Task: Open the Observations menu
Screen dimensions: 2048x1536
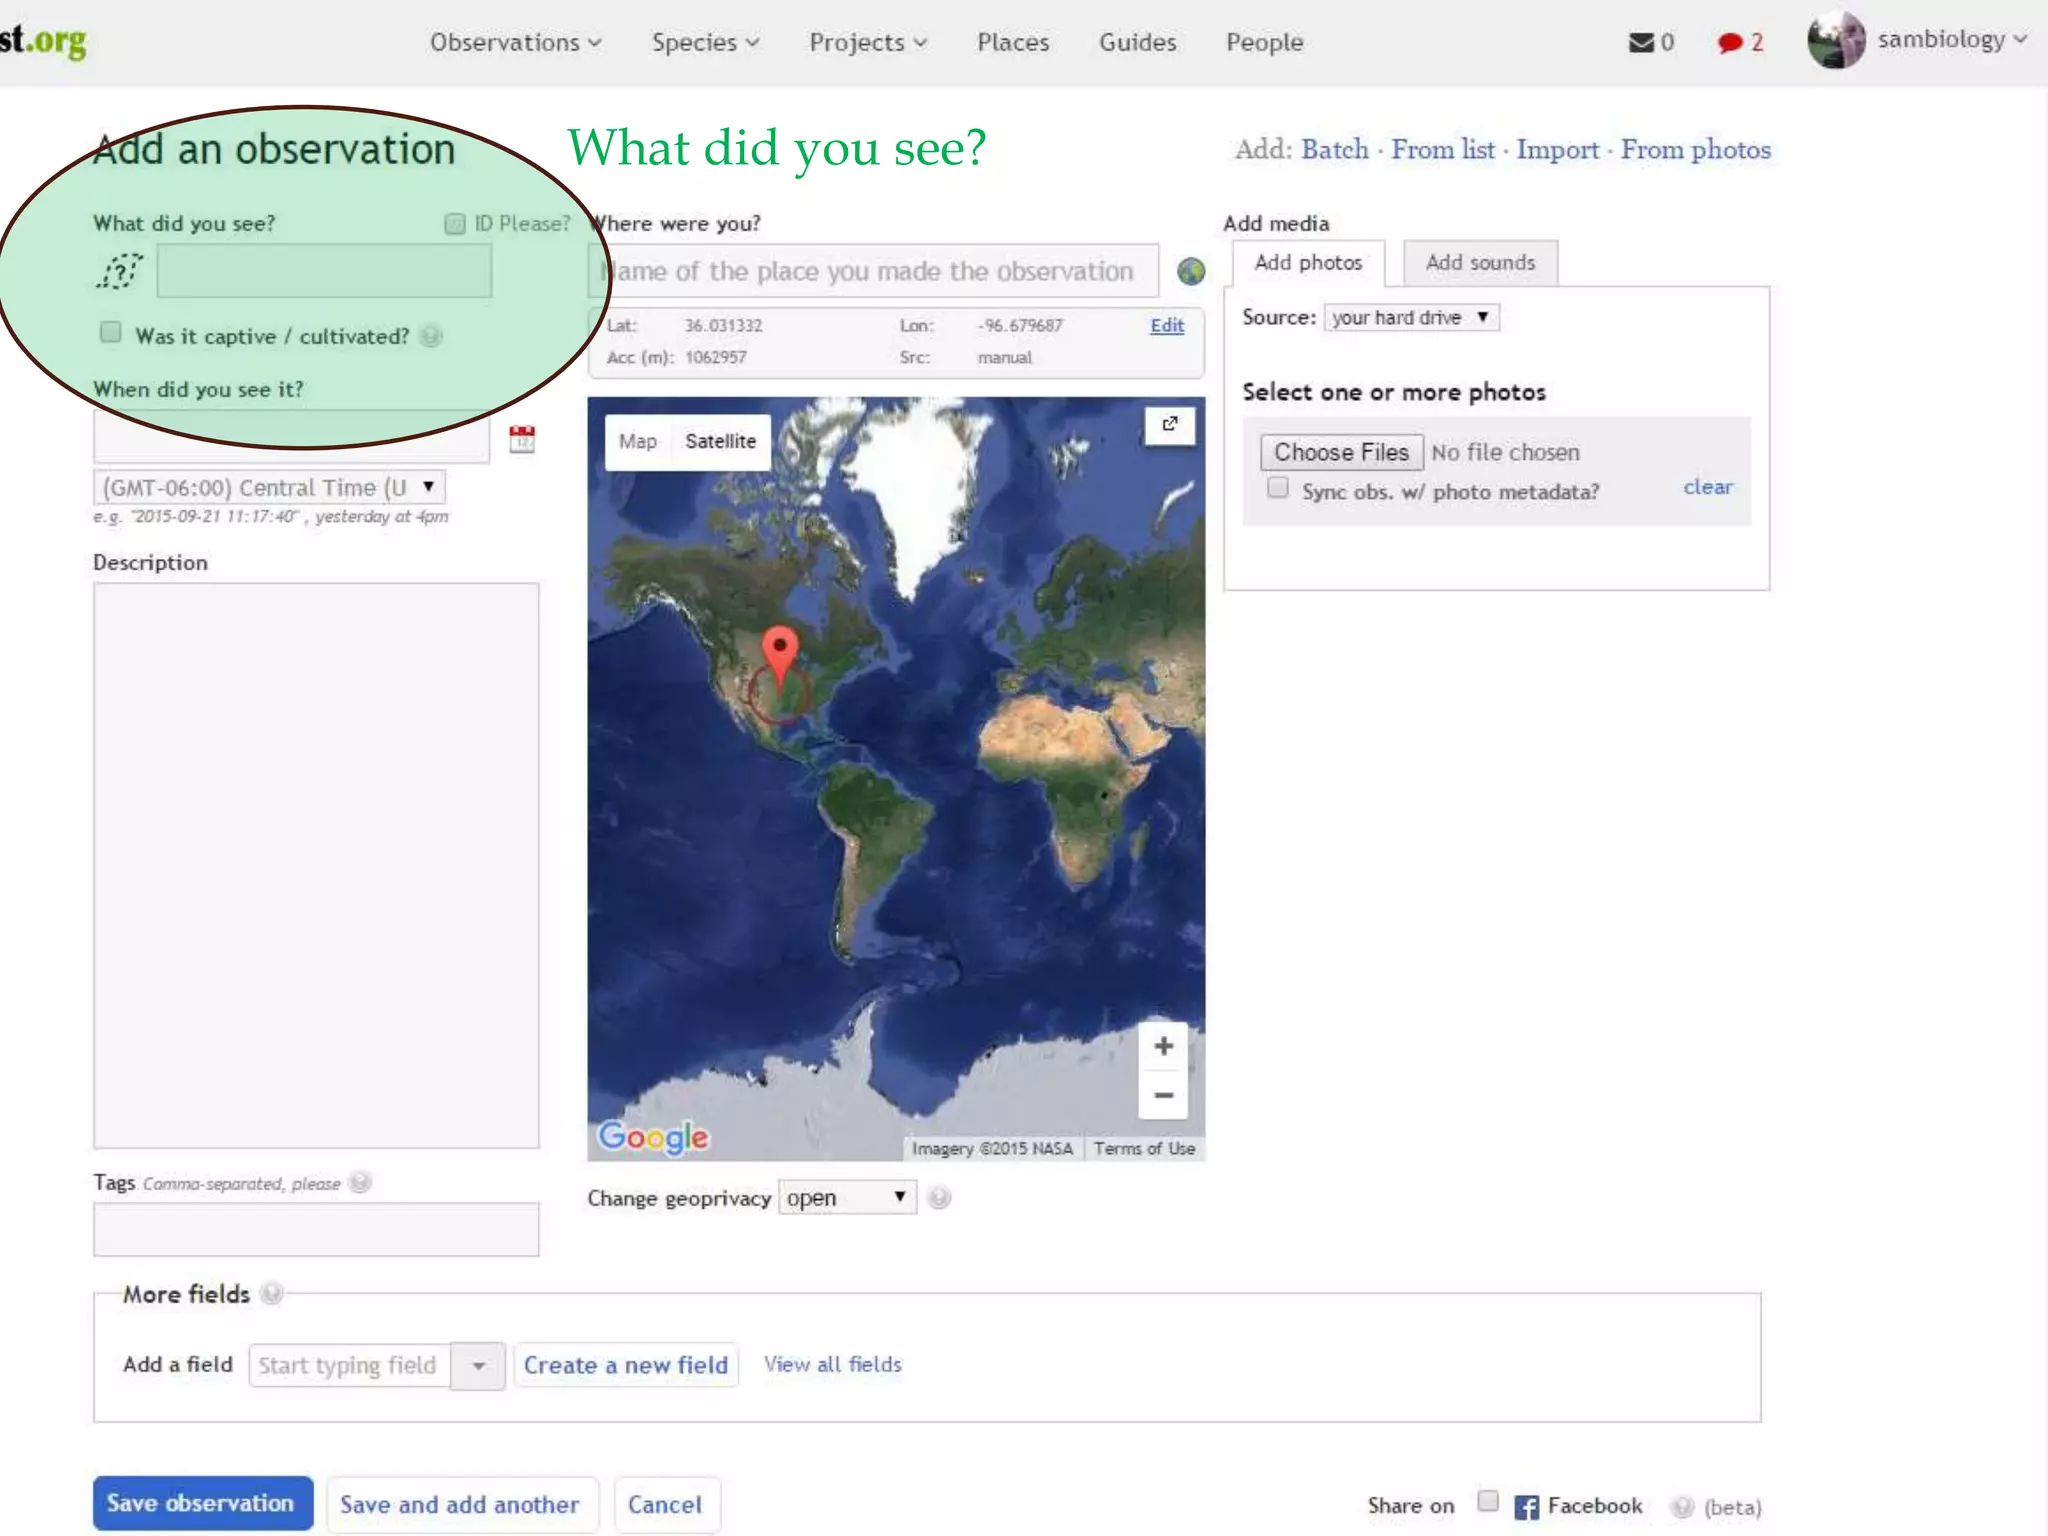Action: (515, 43)
